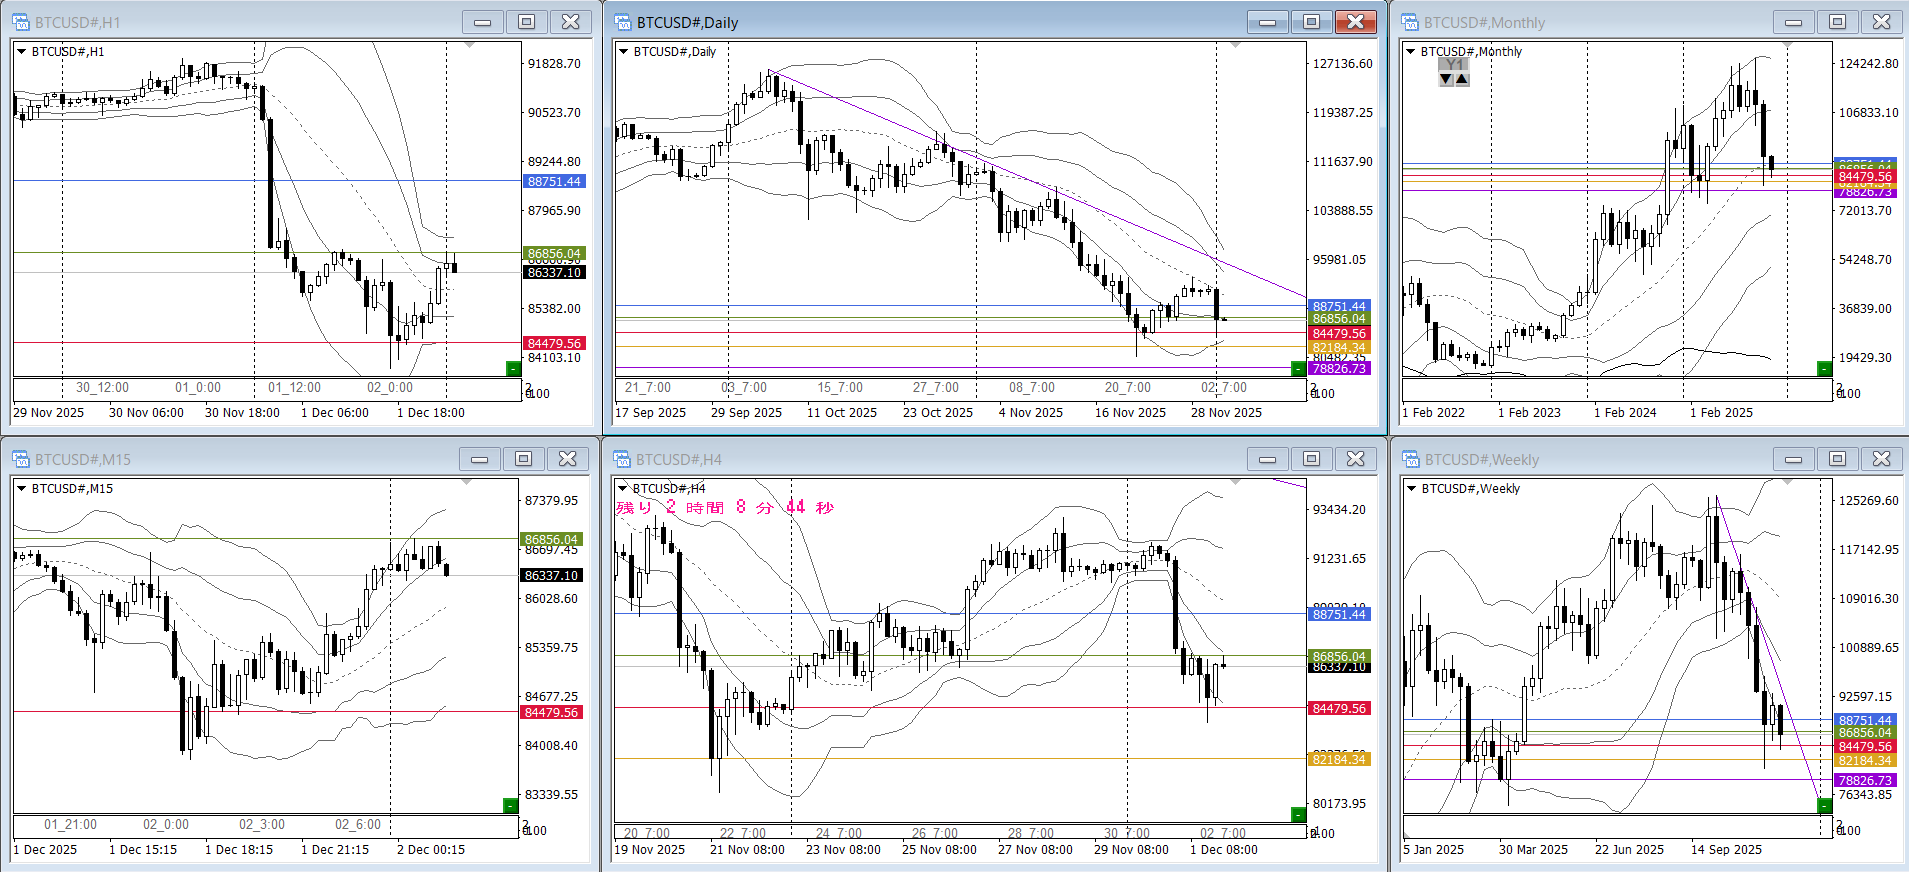1909x872 pixels.
Task: Click the BTCUSD#,Daily window title icon
Action: pyautogui.click(x=623, y=22)
